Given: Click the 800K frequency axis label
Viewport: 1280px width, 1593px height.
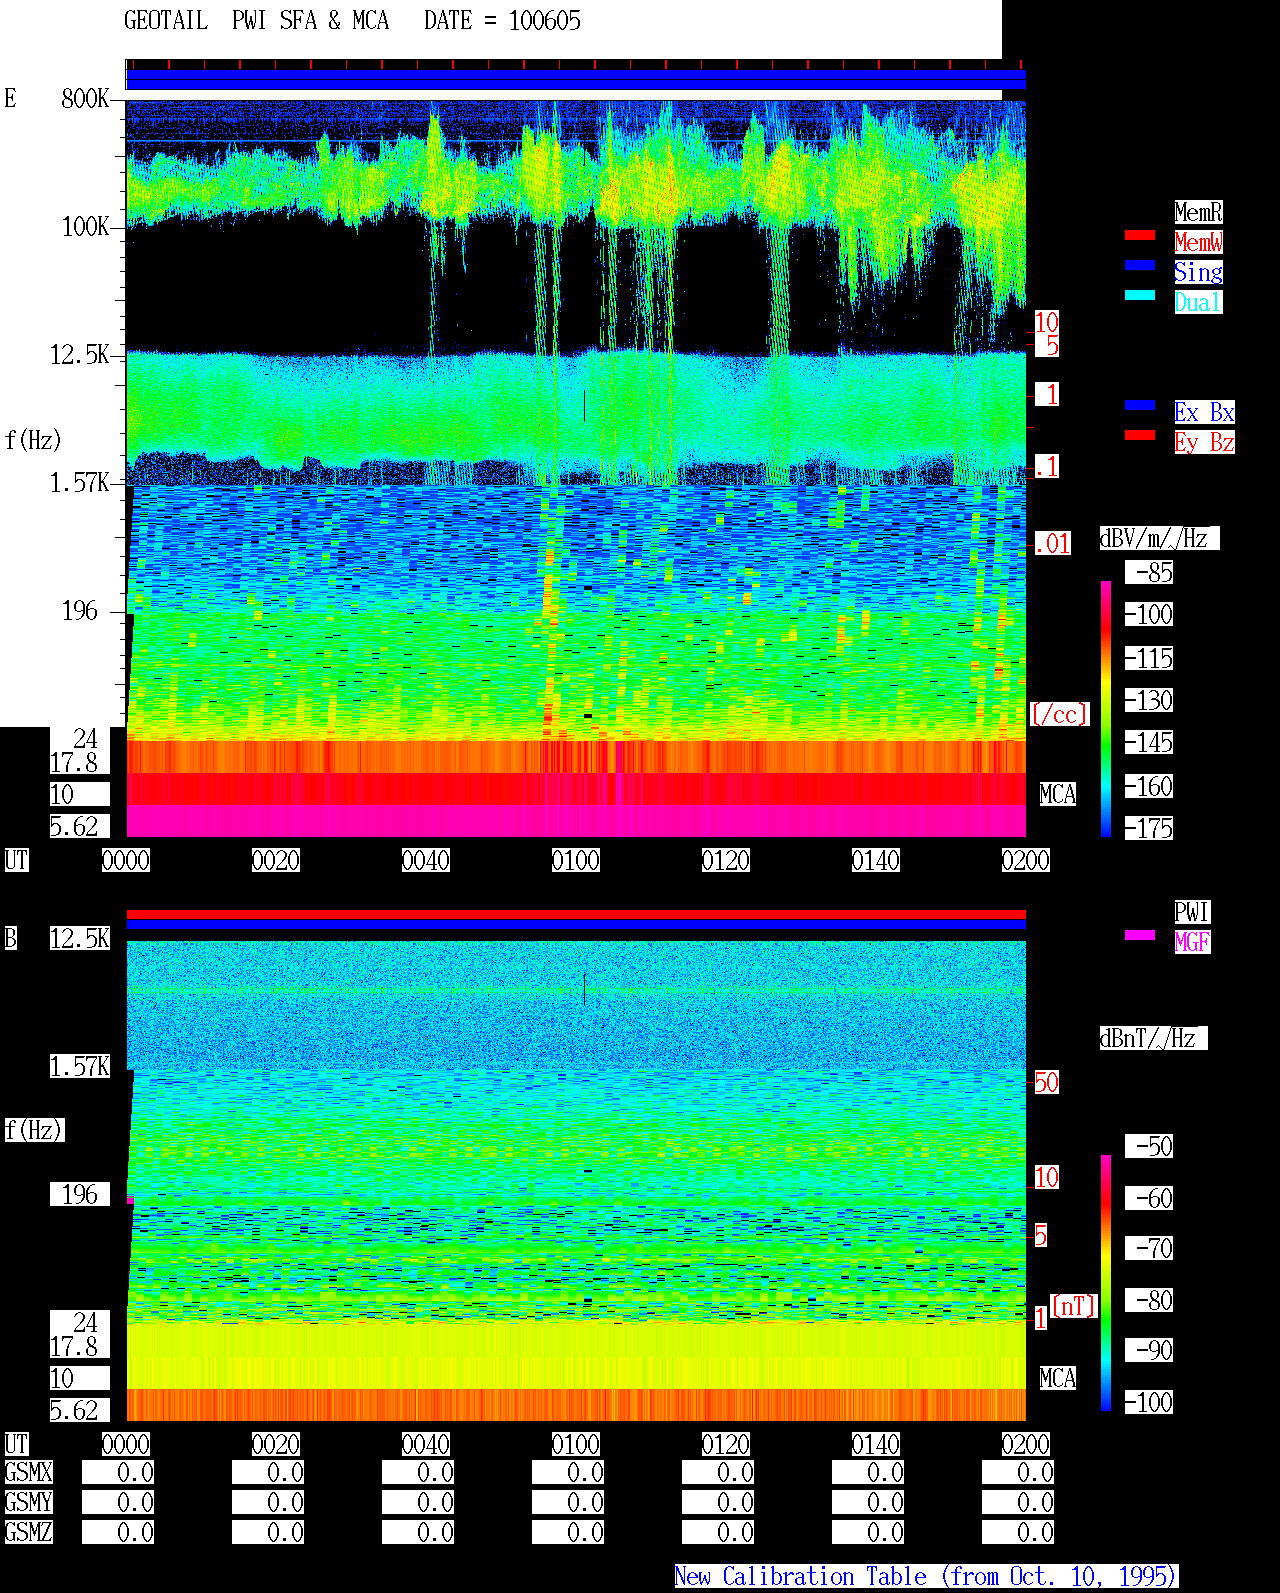Looking at the screenshot, I should coord(85,98).
